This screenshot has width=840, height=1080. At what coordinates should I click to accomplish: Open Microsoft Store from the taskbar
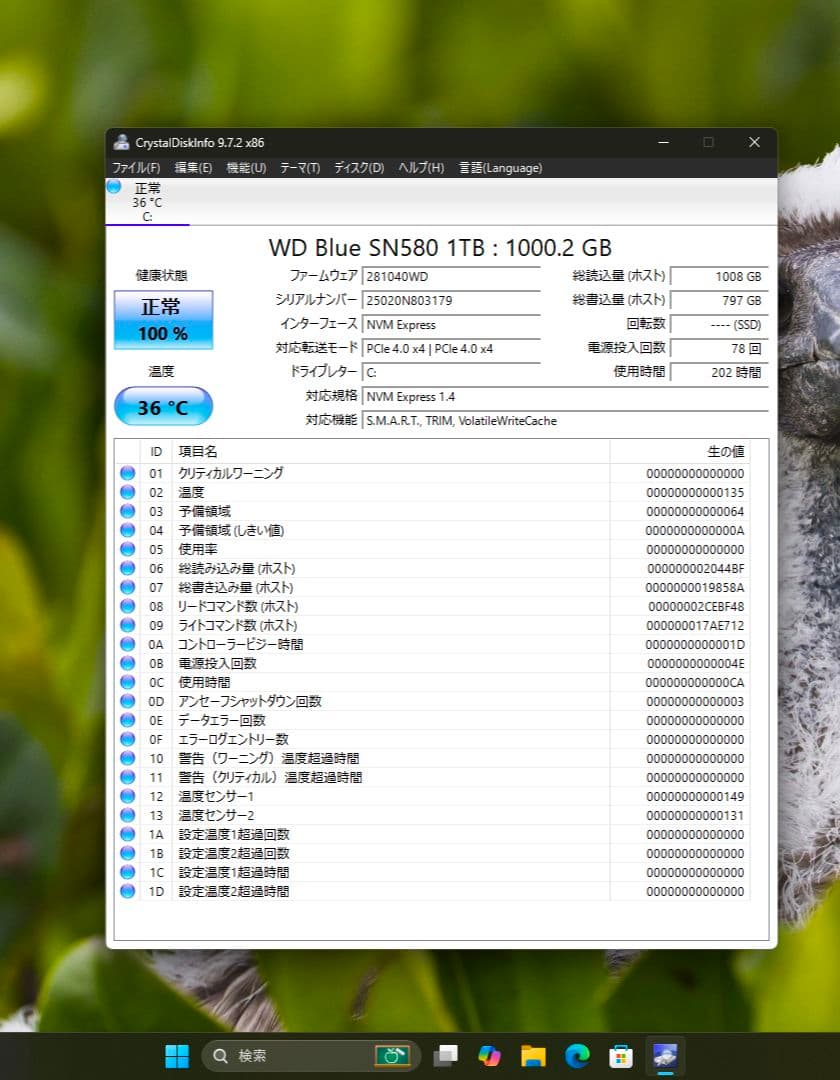tap(621, 1055)
